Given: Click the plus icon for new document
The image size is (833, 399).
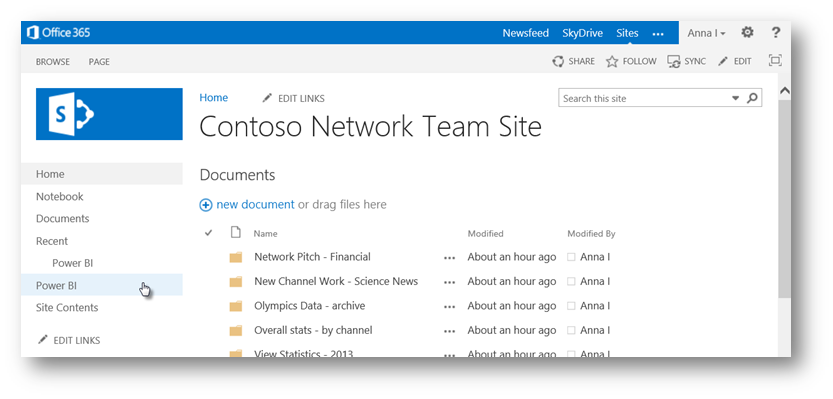Looking at the screenshot, I should 206,205.
